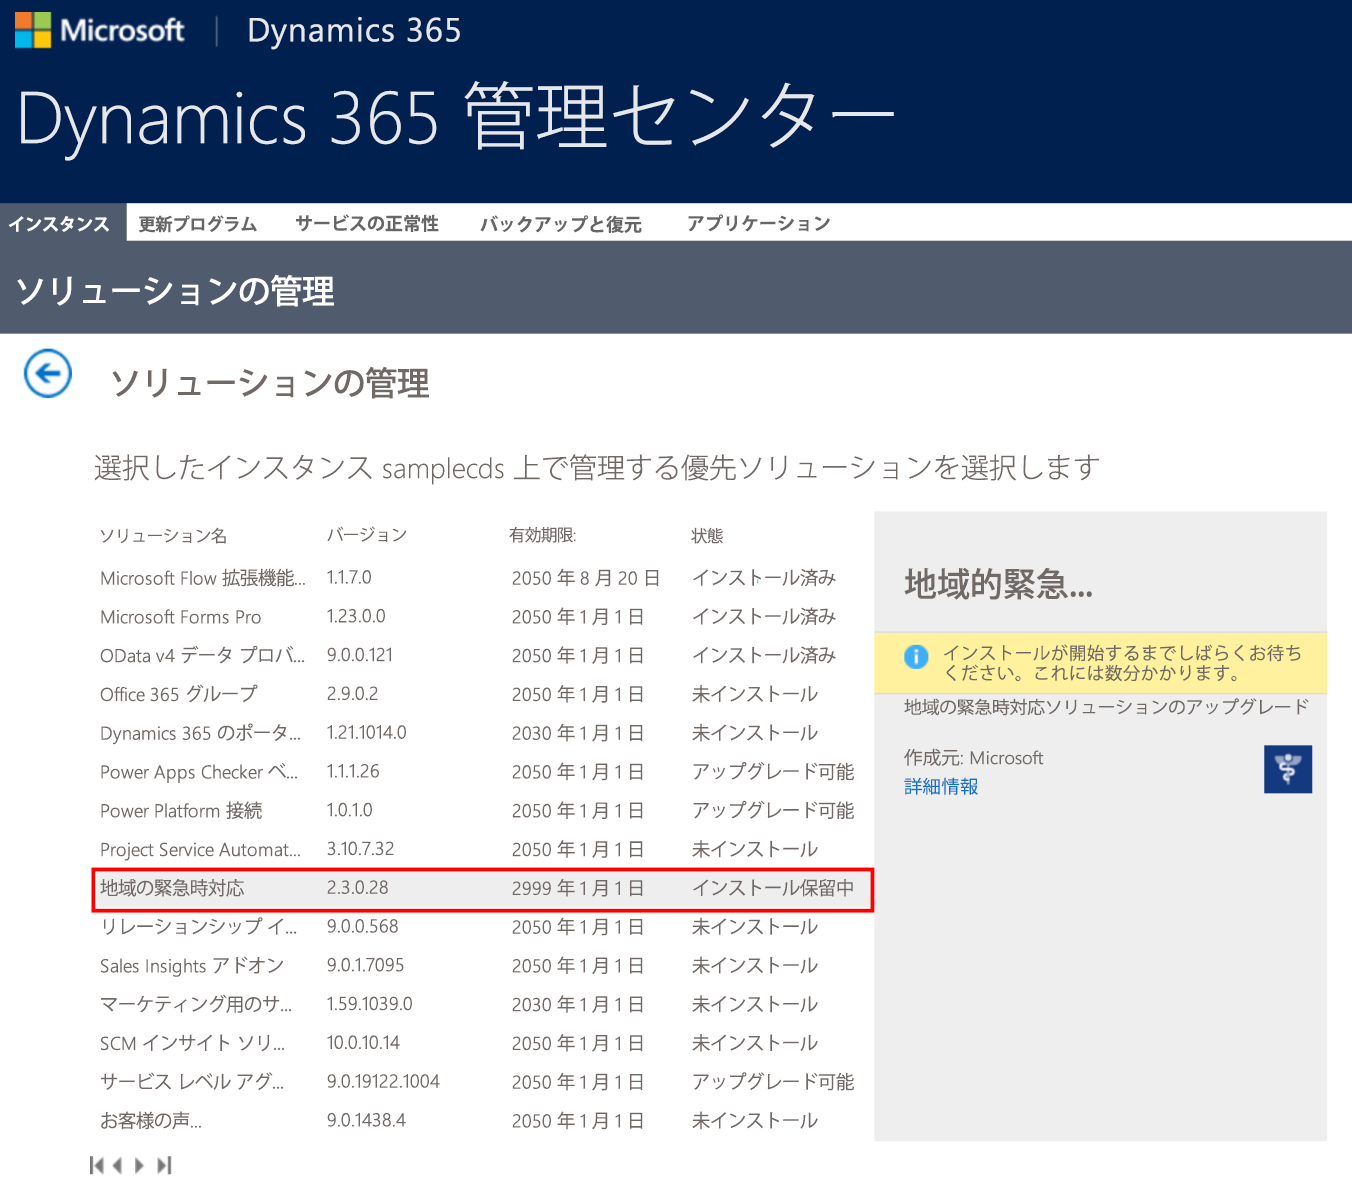Go to first page pagination icon

pyautogui.click(x=96, y=1165)
